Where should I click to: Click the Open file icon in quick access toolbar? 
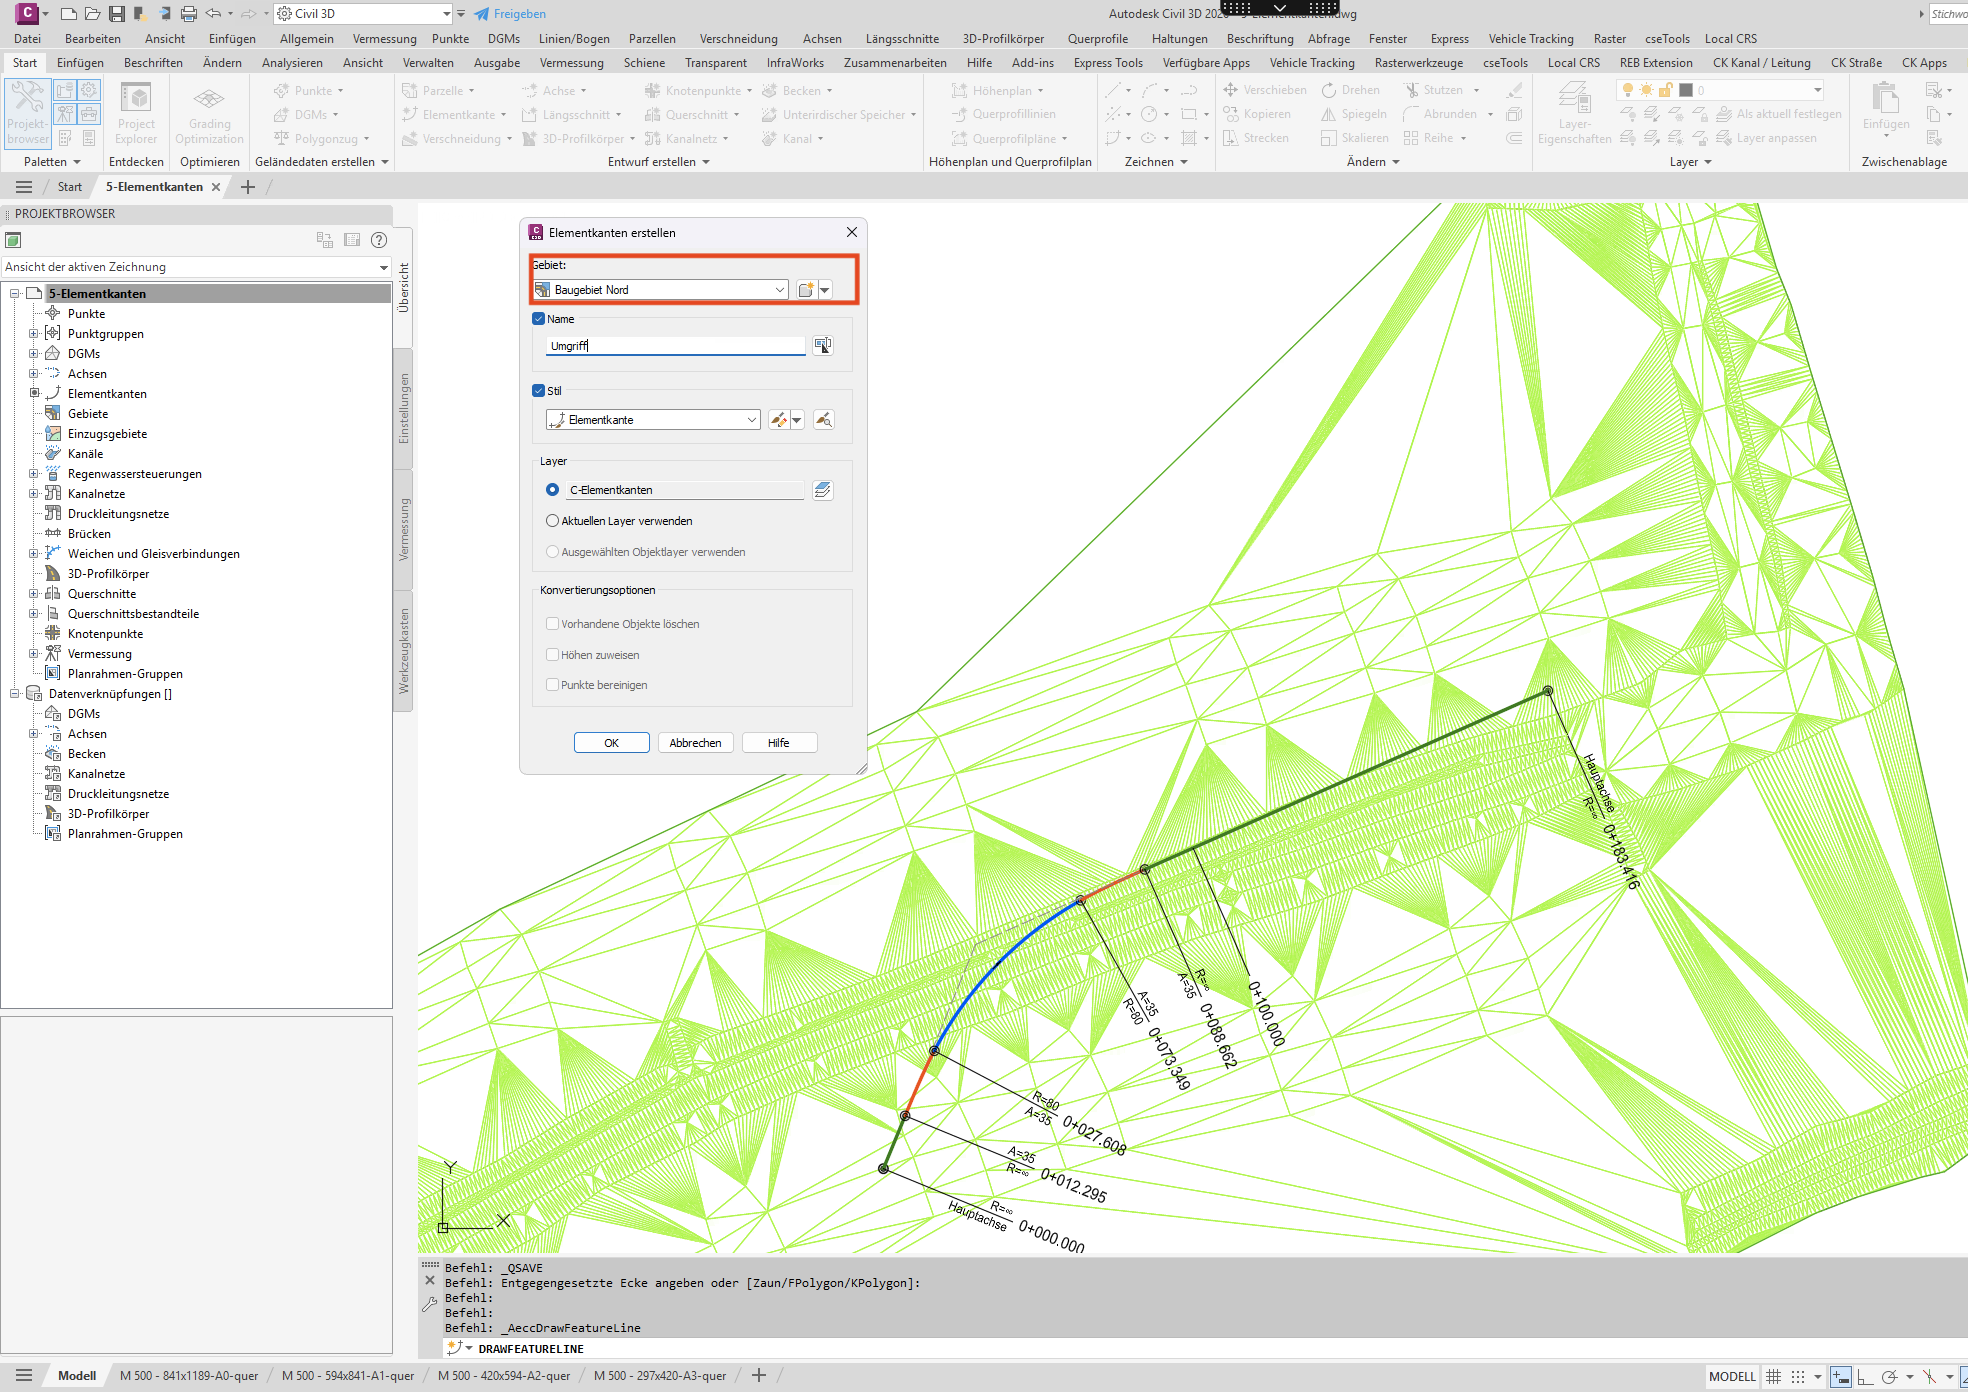(93, 13)
